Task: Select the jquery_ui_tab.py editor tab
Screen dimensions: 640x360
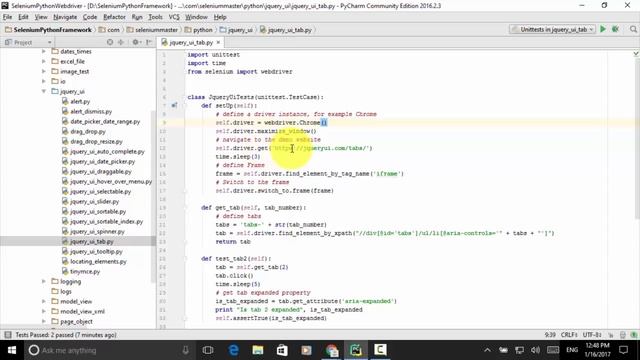Action: [191, 42]
